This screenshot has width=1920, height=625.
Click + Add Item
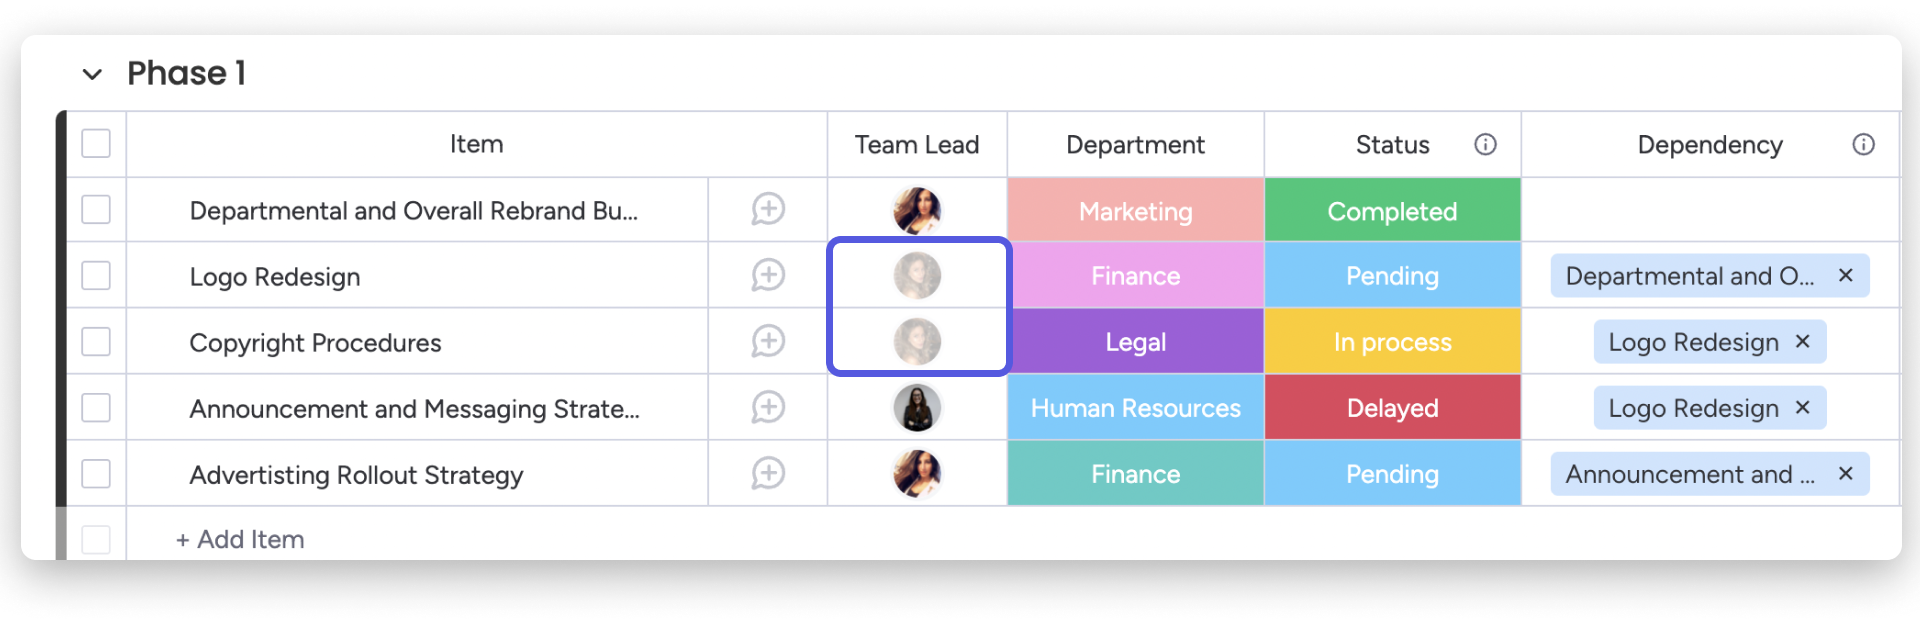point(240,539)
